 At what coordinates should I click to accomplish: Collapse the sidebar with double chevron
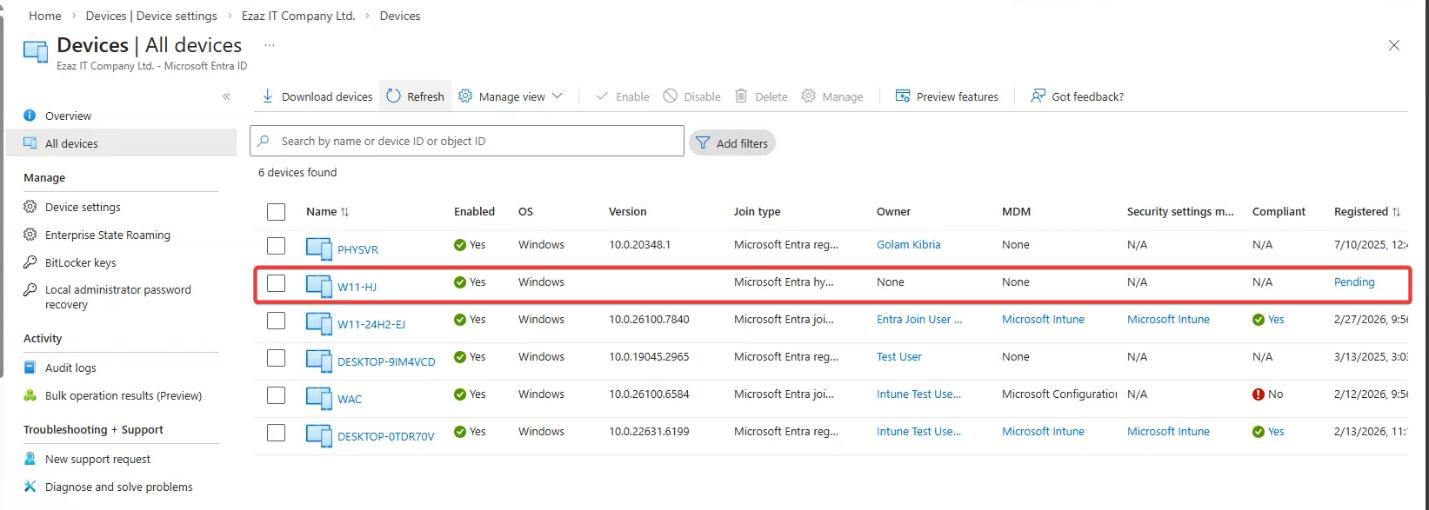pos(226,97)
